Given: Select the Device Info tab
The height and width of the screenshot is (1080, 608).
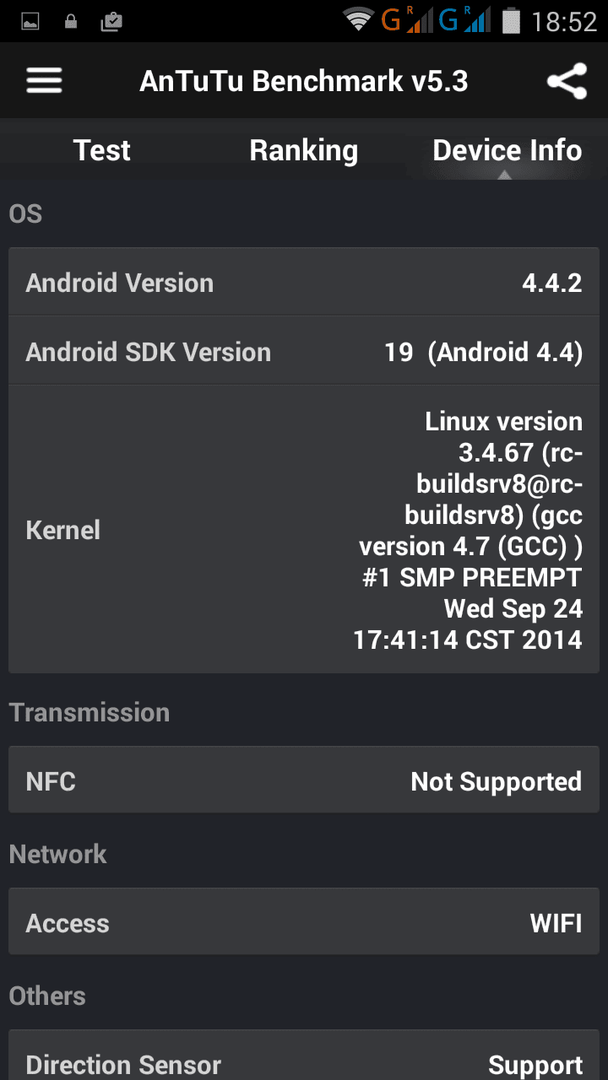Looking at the screenshot, I should 507,150.
